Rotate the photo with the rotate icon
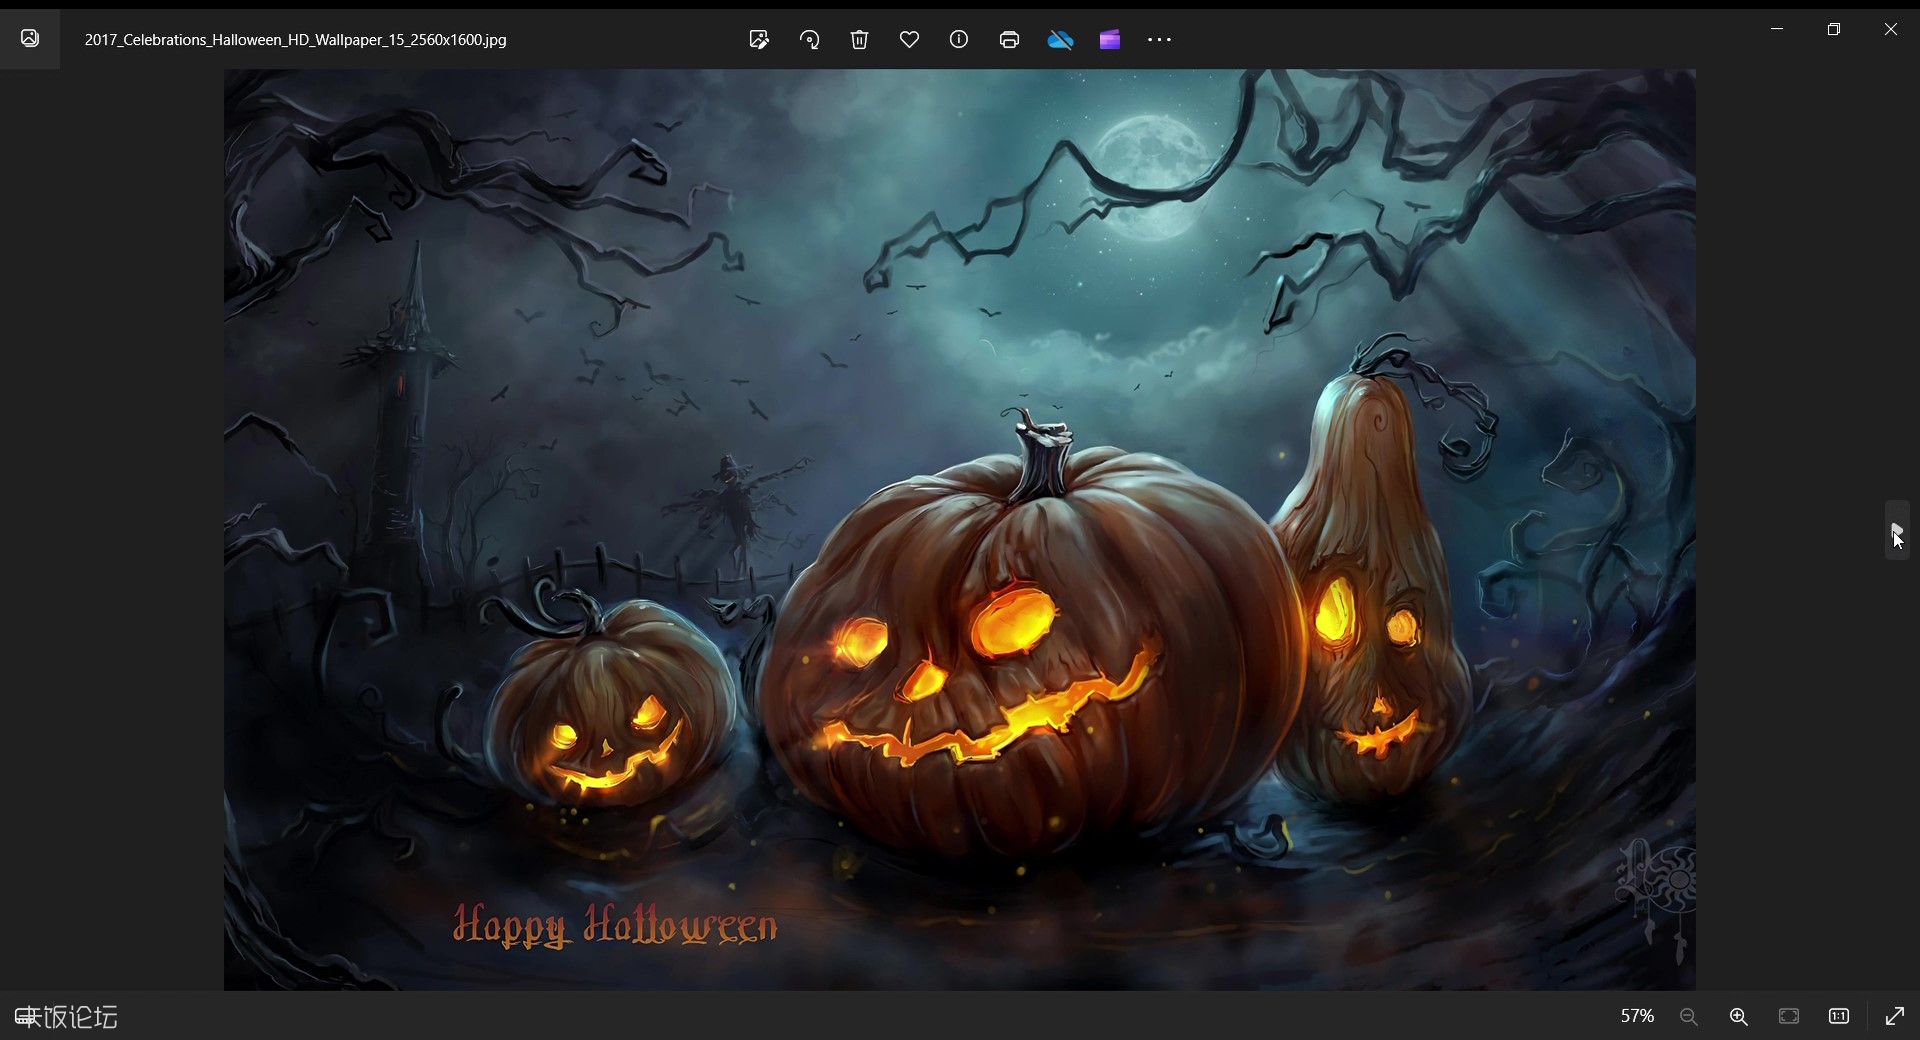 click(809, 40)
